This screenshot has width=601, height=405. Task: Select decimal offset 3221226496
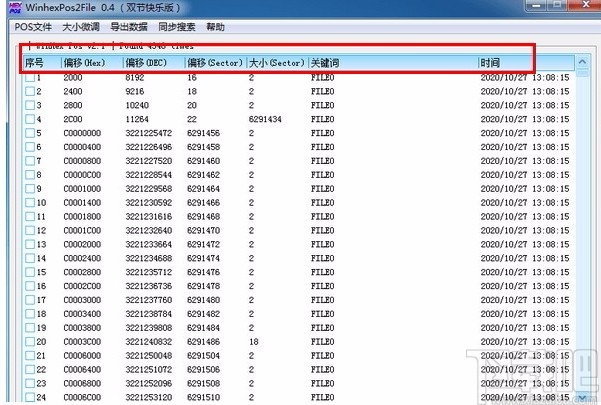click(149, 147)
